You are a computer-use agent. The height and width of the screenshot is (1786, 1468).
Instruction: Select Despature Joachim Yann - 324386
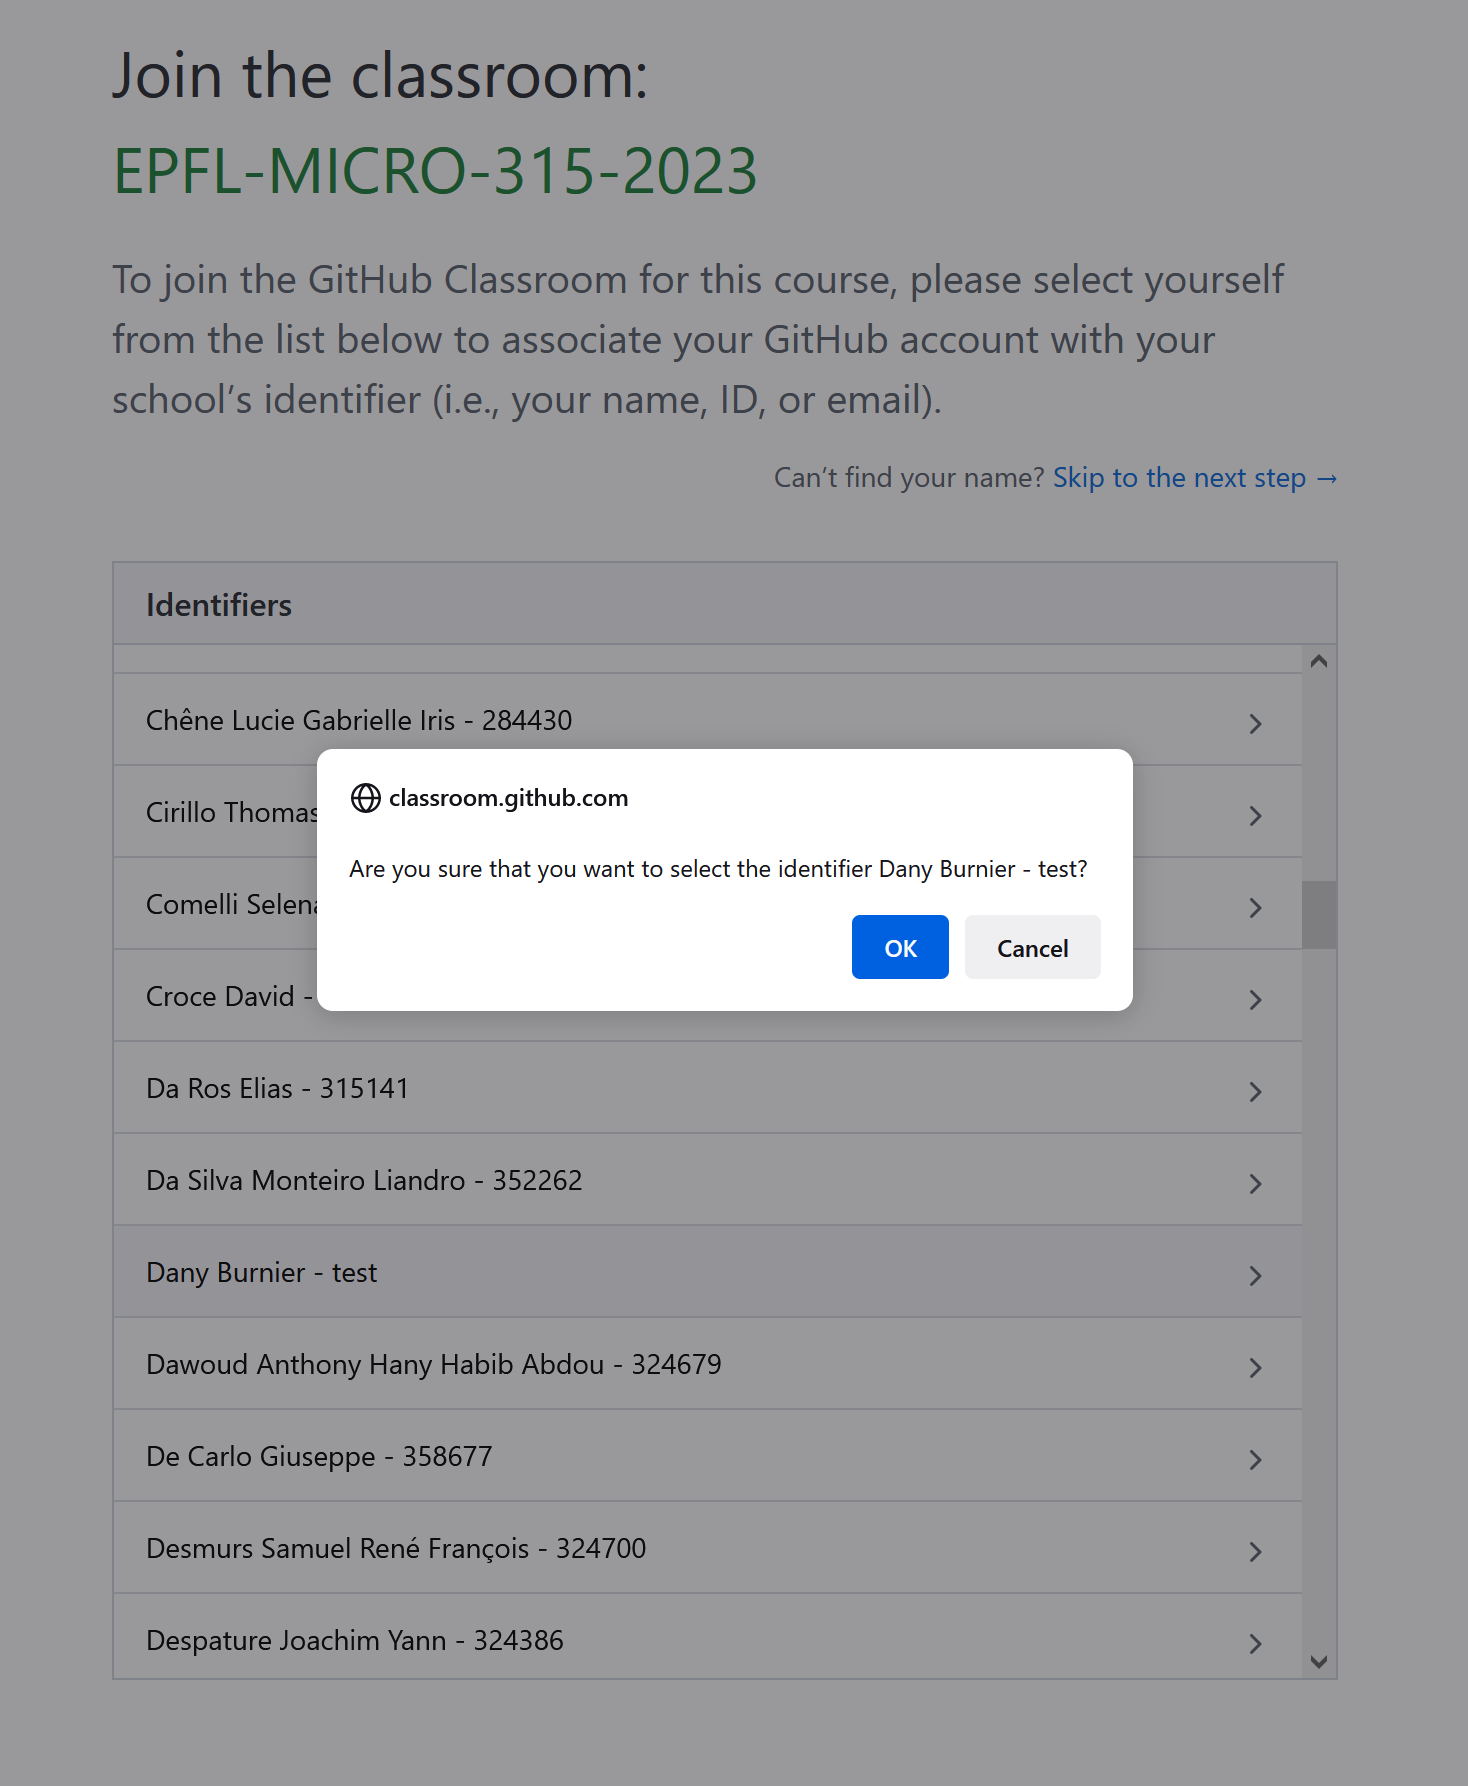coord(354,1640)
